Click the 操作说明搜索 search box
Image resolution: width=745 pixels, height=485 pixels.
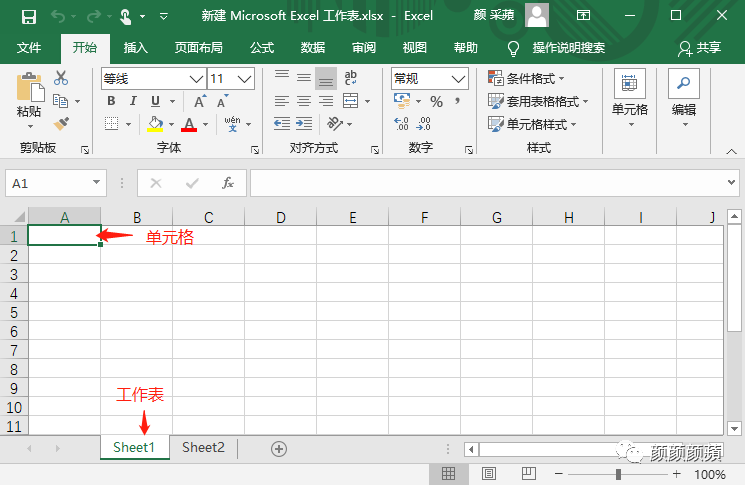[x=568, y=48]
